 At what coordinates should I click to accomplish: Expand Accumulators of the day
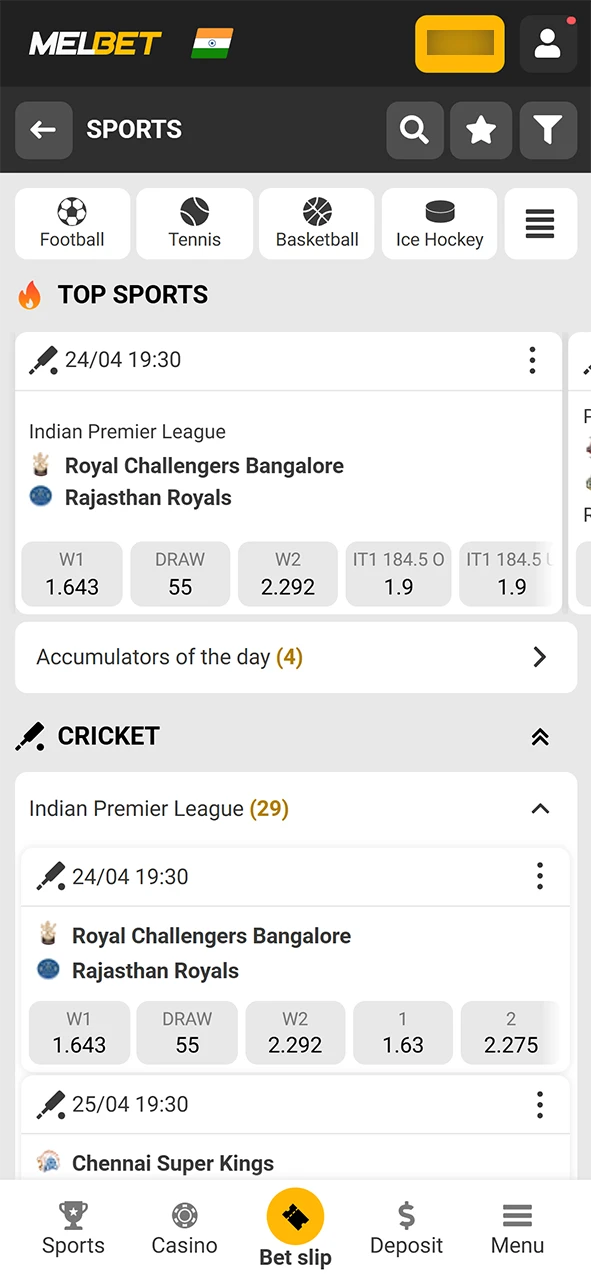(295, 657)
